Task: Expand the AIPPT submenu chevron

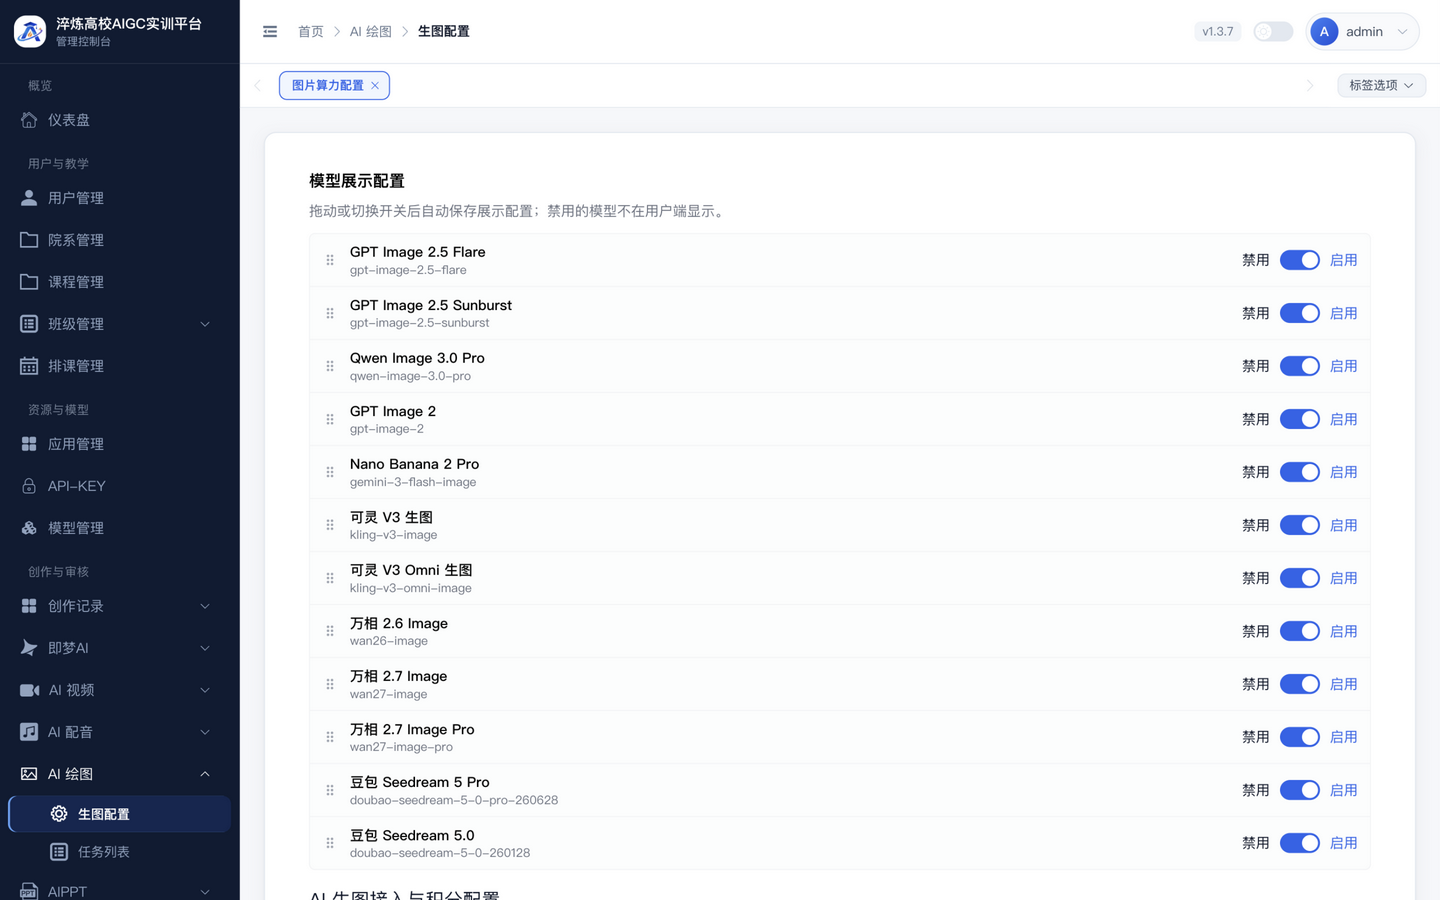Action: (205, 891)
